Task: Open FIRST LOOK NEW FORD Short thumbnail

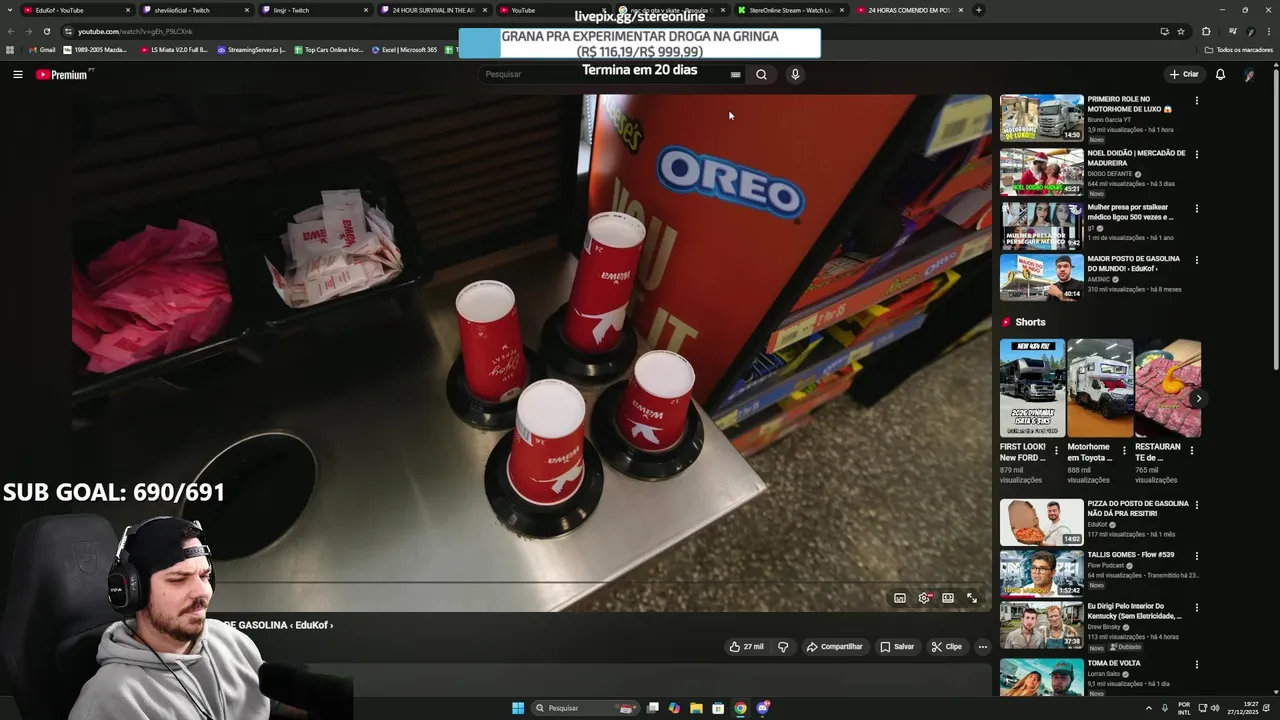Action: (x=1031, y=388)
